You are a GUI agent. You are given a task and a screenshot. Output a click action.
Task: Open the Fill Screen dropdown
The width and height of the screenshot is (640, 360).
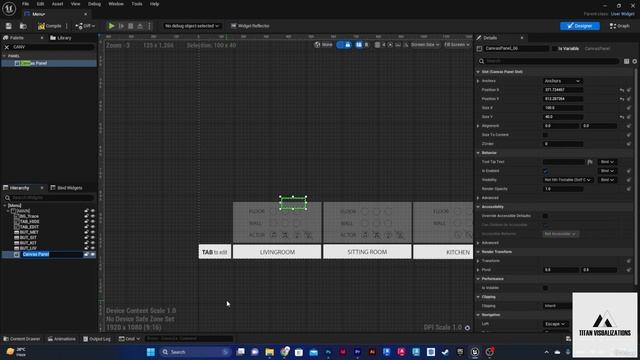[x=457, y=45]
